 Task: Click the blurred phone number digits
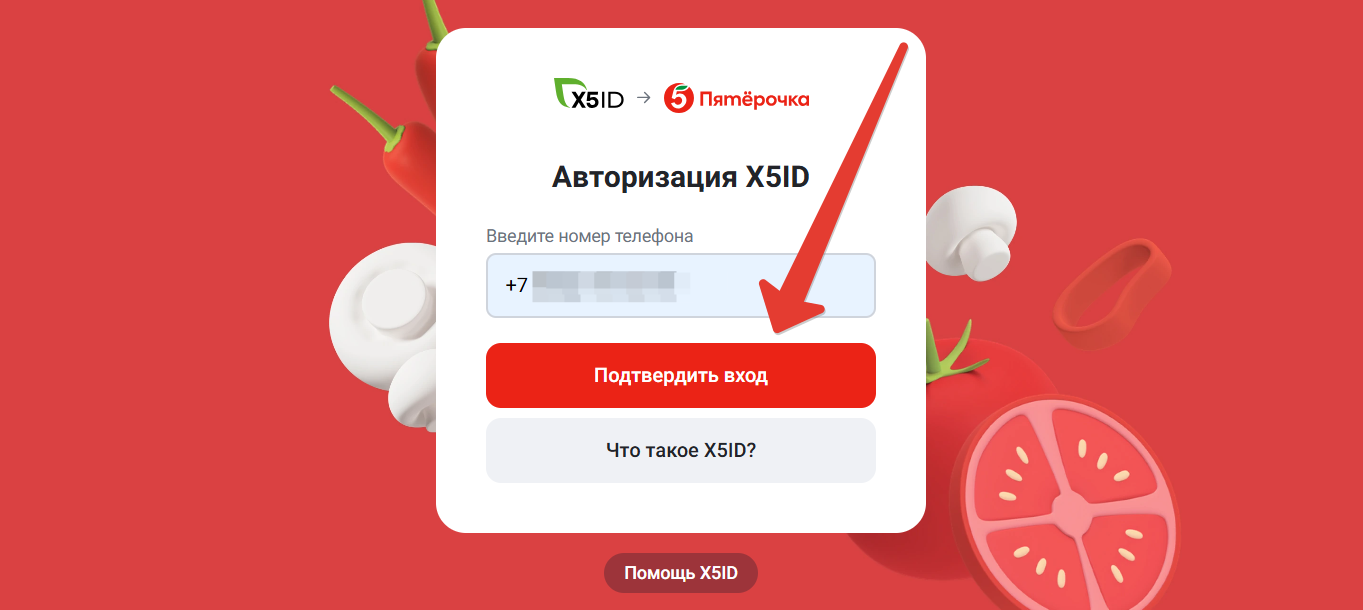tap(604, 285)
